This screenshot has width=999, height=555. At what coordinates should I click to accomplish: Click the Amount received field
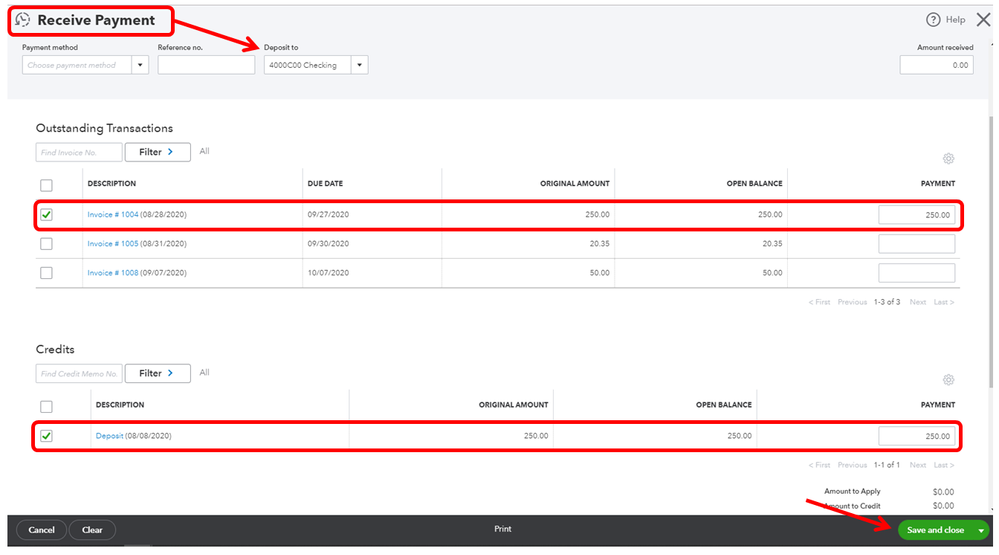click(x=937, y=65)
